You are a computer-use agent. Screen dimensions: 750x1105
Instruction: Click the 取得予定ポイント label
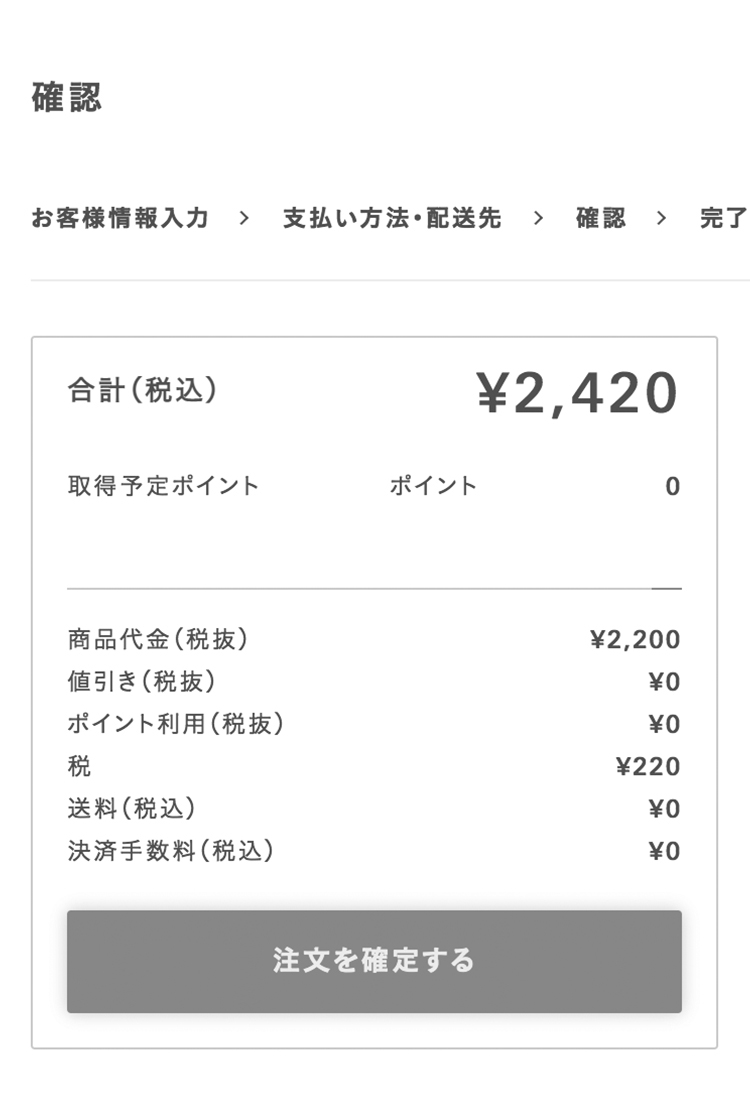point(163,486)
